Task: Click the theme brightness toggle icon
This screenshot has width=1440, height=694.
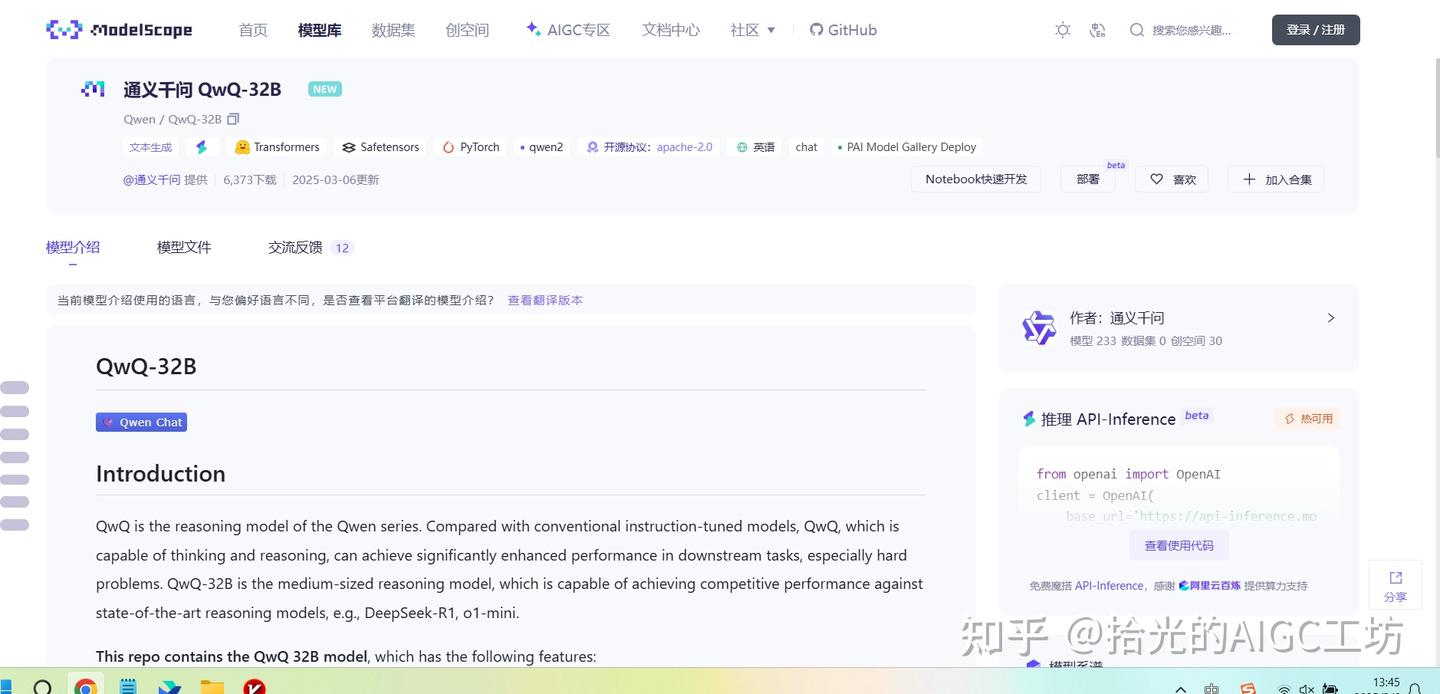Action: click(x=1062, y=30)
